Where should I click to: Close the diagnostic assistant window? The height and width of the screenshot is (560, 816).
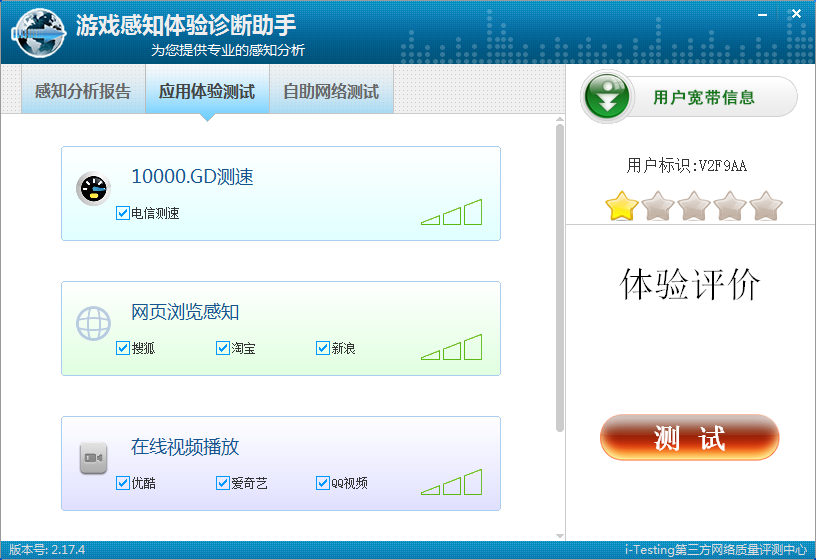(x=796, y=14)
